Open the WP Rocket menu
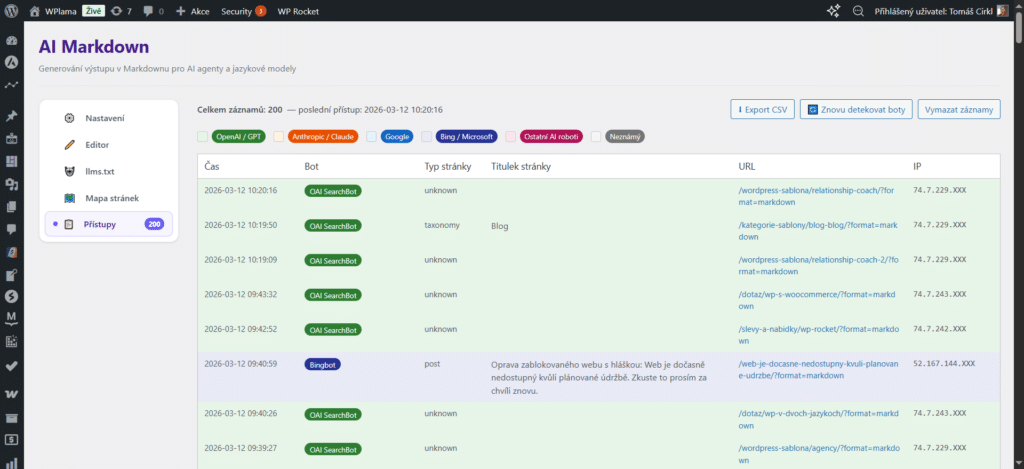Screen dimensions: 1024x469 pyautogui.click(x=298, y=11)
